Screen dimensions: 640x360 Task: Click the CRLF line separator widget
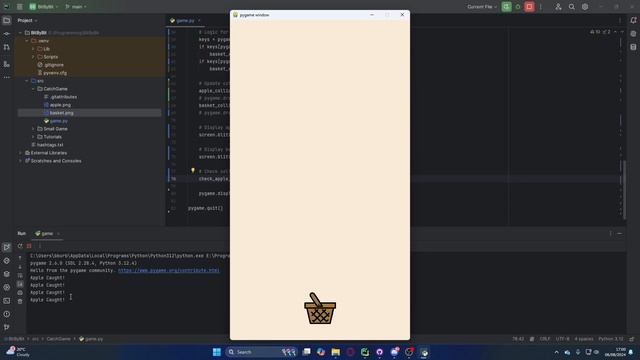544,339
